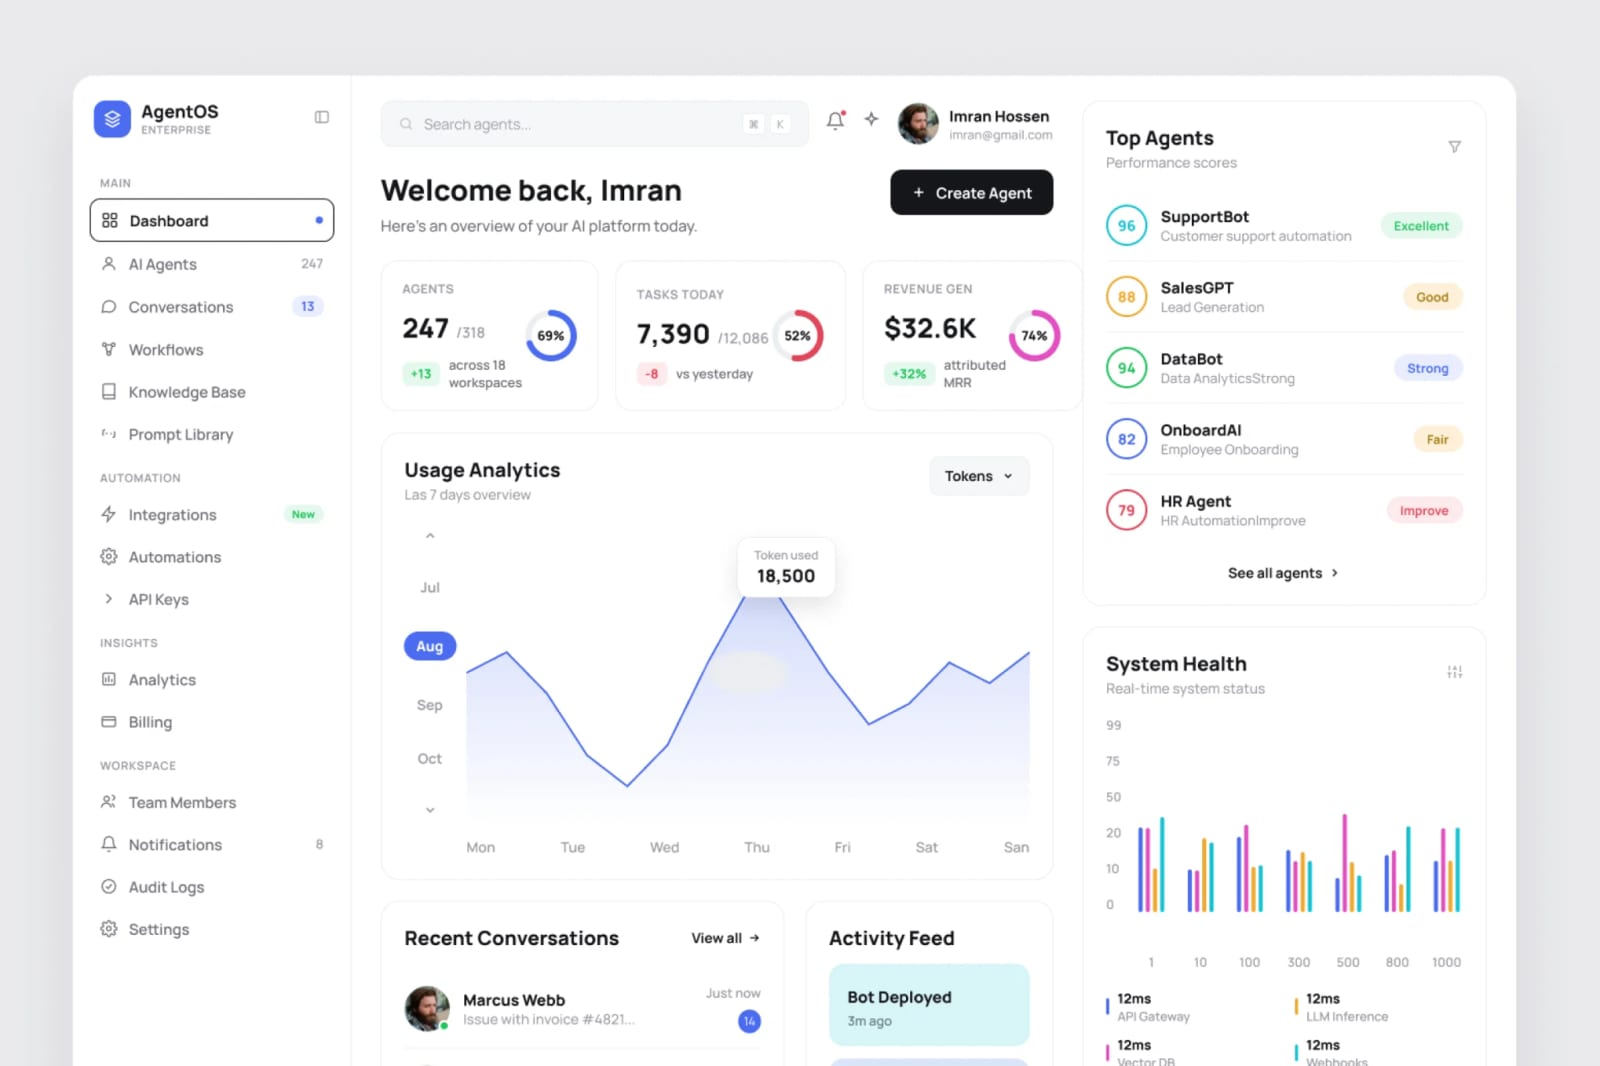Go to previous month with up chevron
The image size is (1600, 1066).
430,536
